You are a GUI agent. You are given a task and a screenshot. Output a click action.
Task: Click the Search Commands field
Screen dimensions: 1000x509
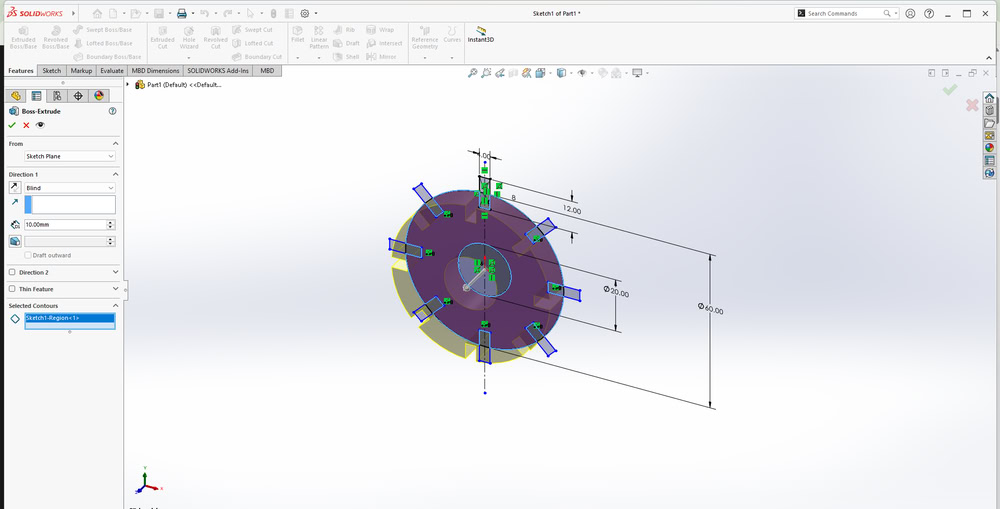(846, 13)
